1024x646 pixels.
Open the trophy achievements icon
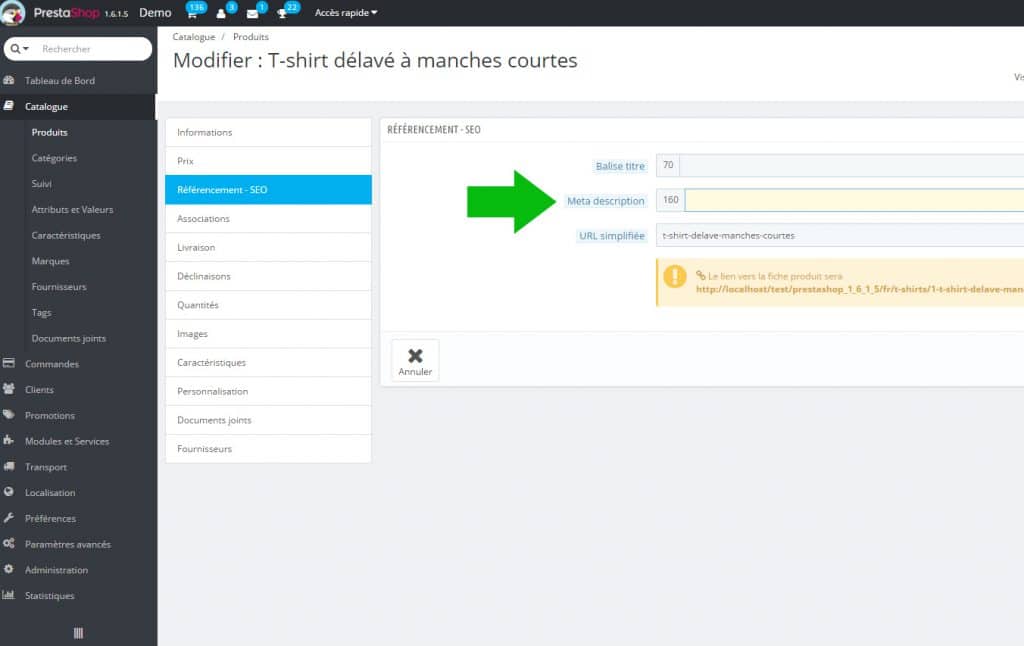(282, 13)
